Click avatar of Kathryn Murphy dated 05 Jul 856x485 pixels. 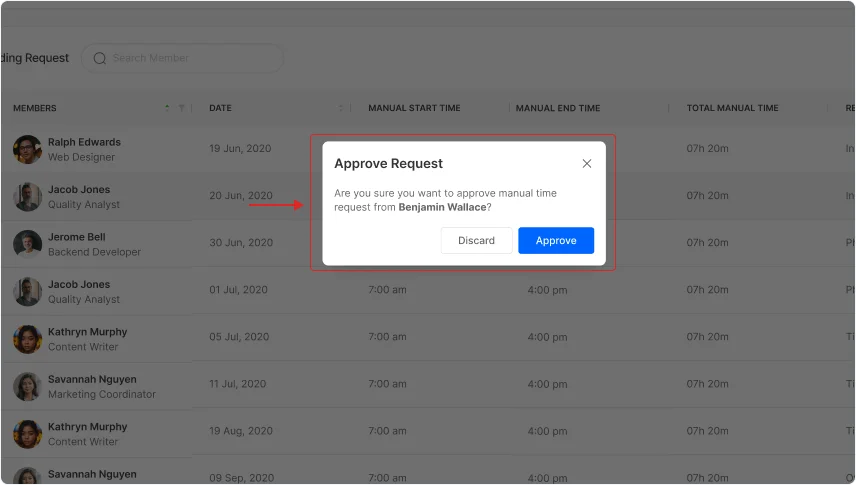[27, 339]
